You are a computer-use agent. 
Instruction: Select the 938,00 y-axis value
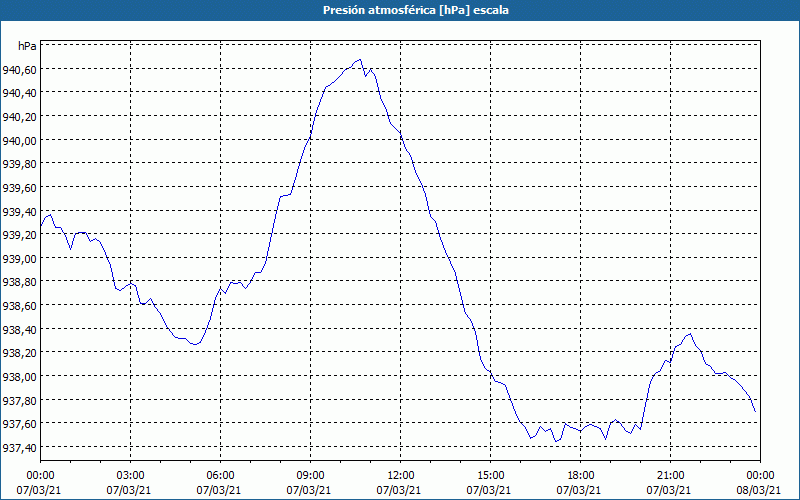[19, 377]
